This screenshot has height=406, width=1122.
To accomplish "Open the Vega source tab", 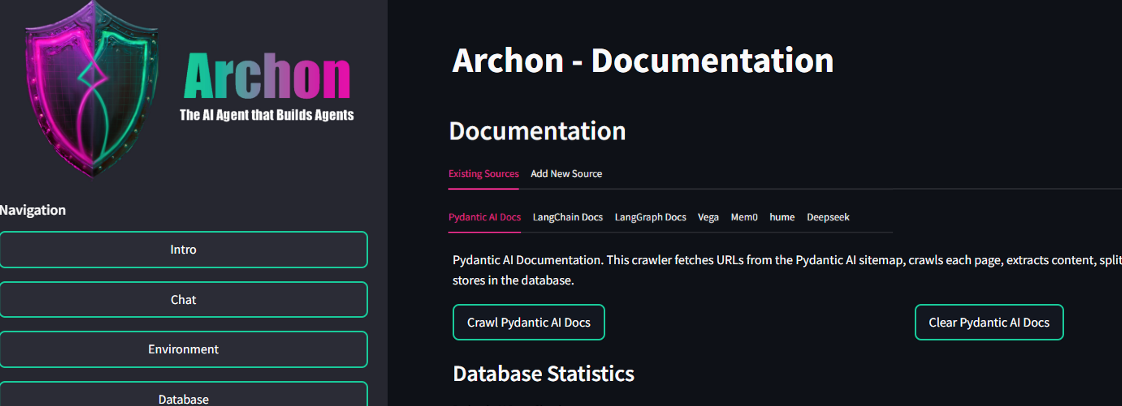I will 708,218.
